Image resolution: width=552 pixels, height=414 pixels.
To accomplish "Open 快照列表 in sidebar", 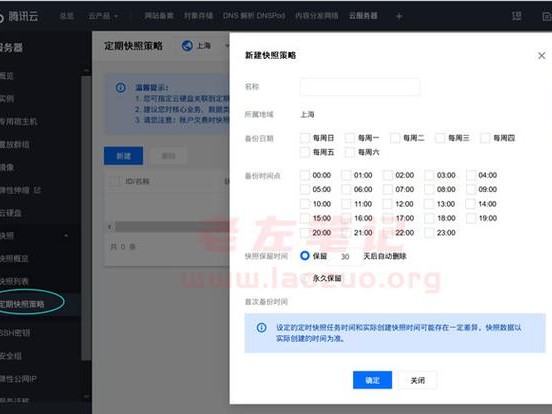I will click(14, 281).
